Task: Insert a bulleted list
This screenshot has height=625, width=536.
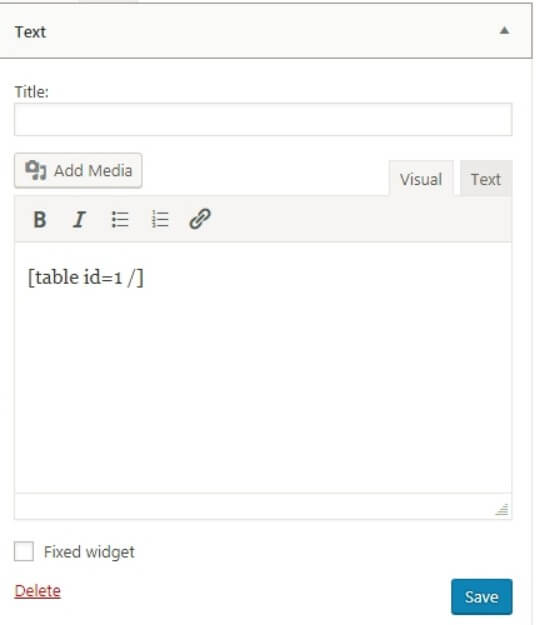Action: point(120,219)
